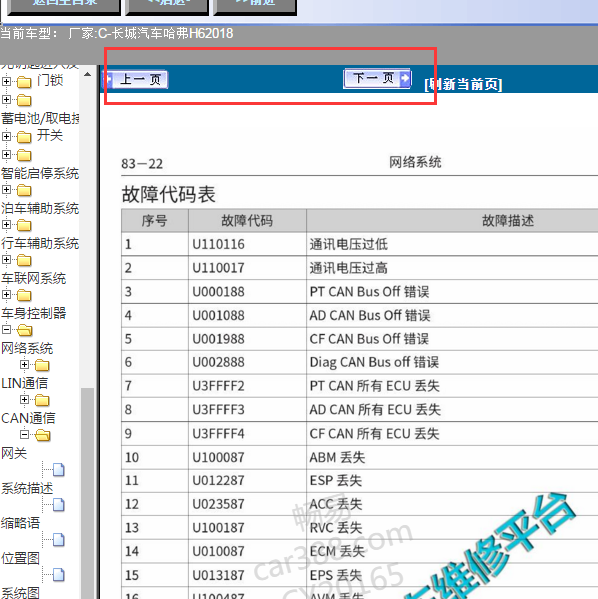598x599 pixels.
Task: Click fault code U110017
Action: [218, 268]
